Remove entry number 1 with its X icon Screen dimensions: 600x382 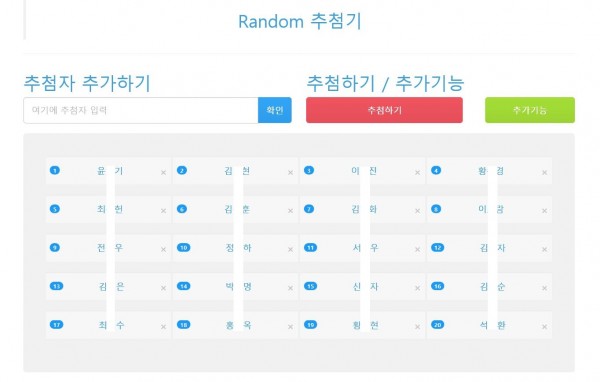point(163,173)
